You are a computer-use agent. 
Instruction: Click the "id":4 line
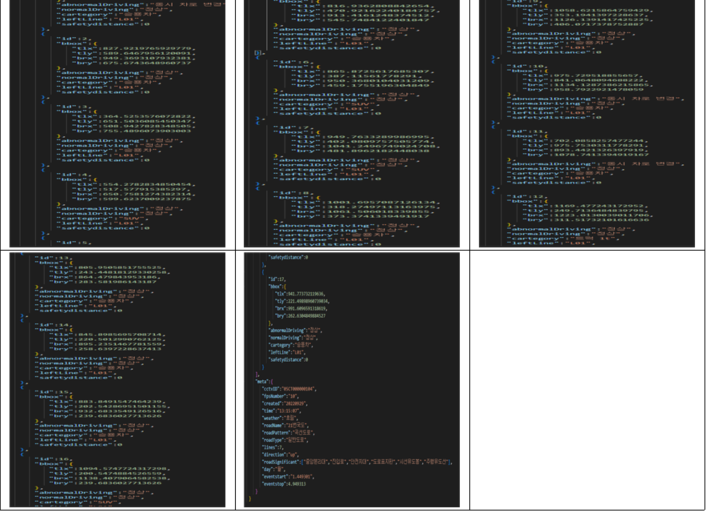coord(74,175)
